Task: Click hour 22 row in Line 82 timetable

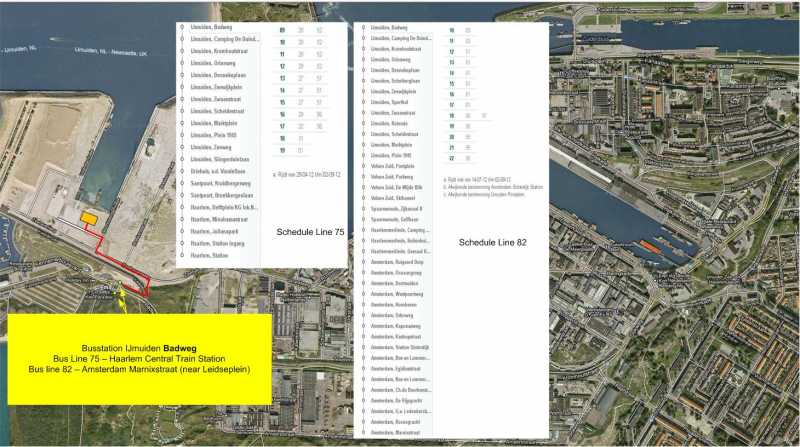Action: coord(460,158)
